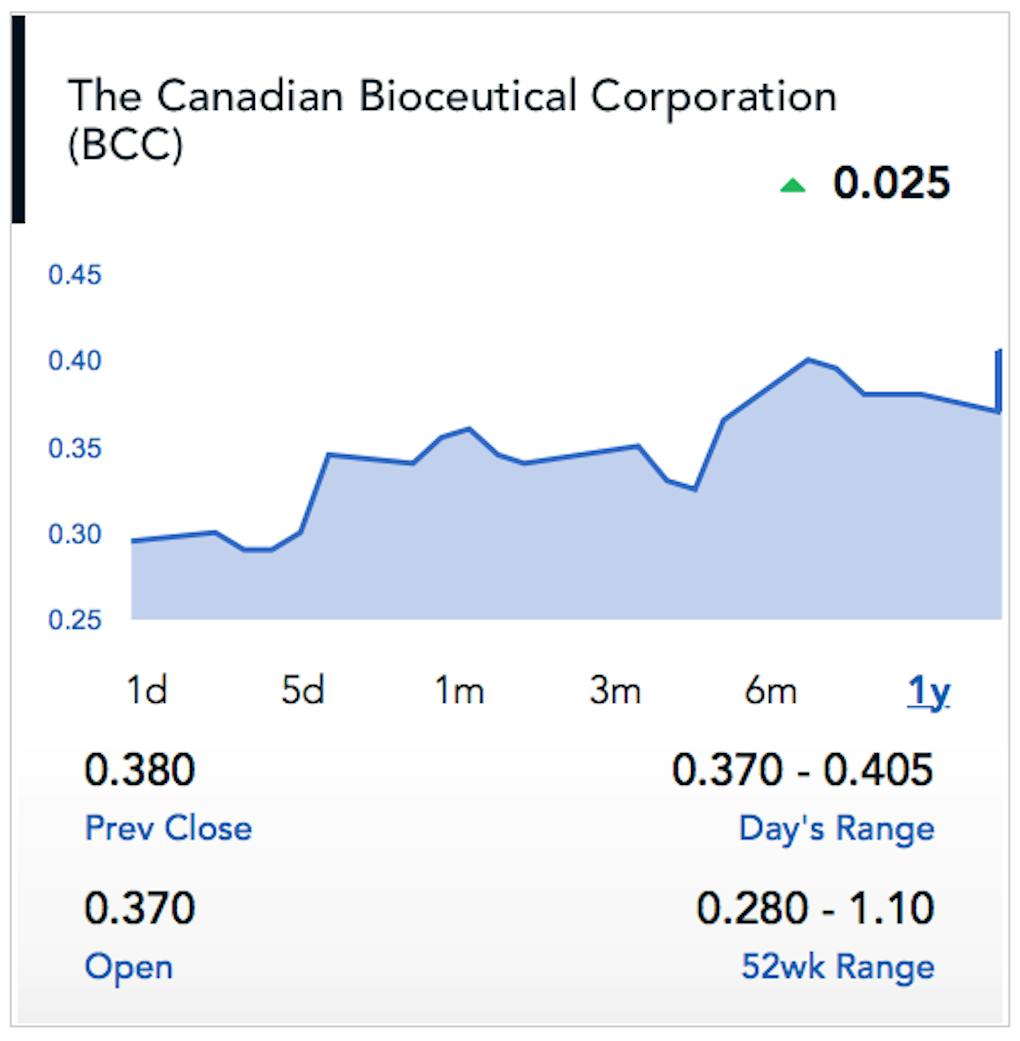Switch chart to 5d range

coord(302,691)
